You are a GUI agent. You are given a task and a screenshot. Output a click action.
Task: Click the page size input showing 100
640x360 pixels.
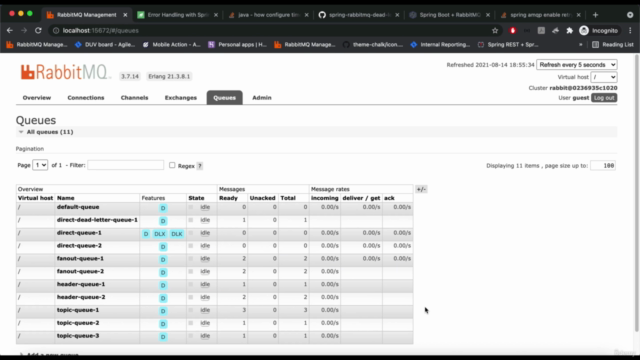coord(603,165)
